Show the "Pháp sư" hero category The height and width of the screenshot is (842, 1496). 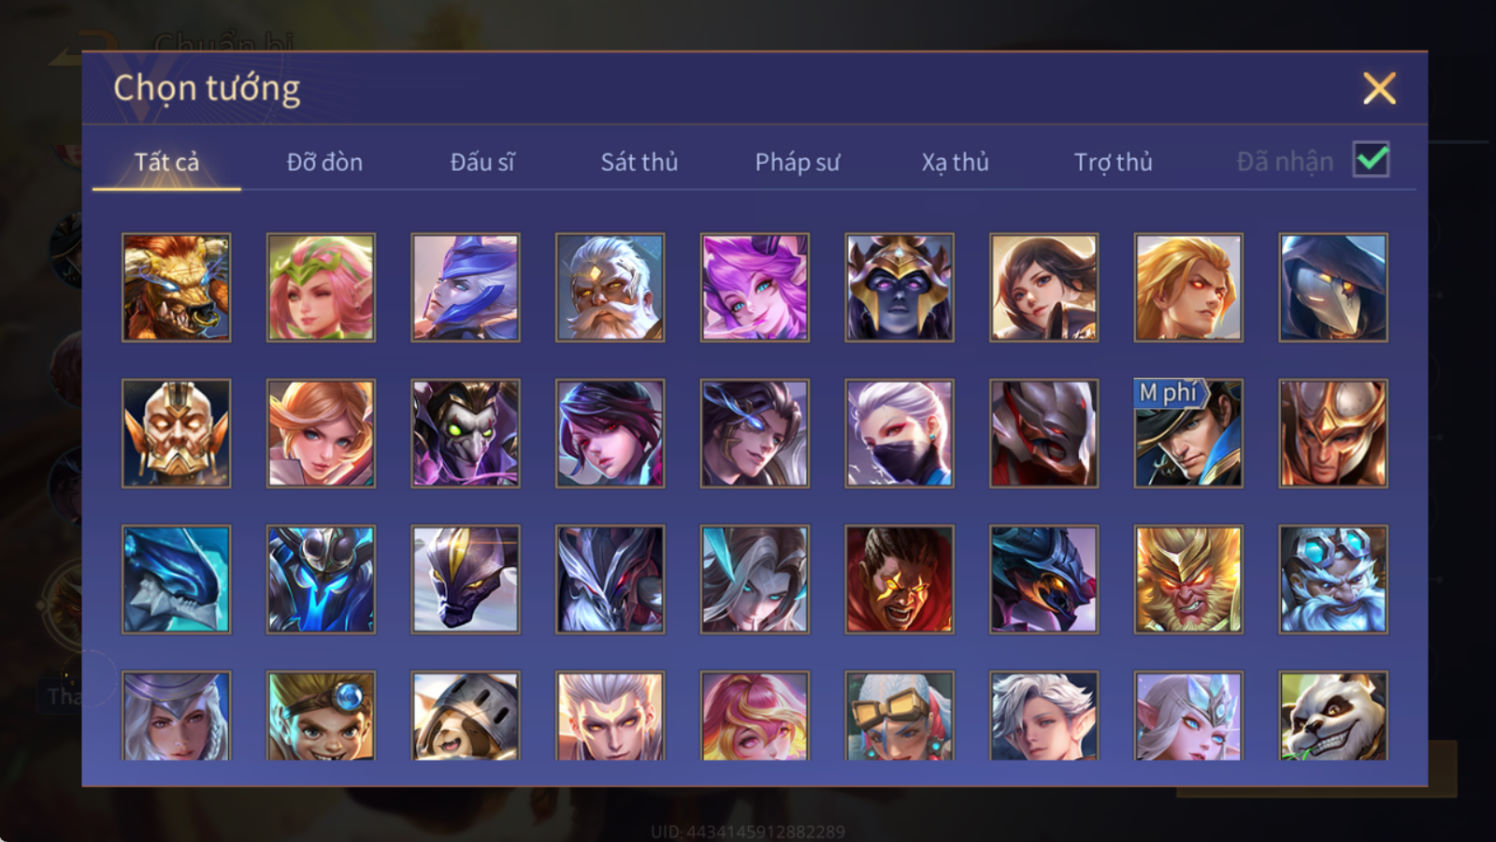797,162
